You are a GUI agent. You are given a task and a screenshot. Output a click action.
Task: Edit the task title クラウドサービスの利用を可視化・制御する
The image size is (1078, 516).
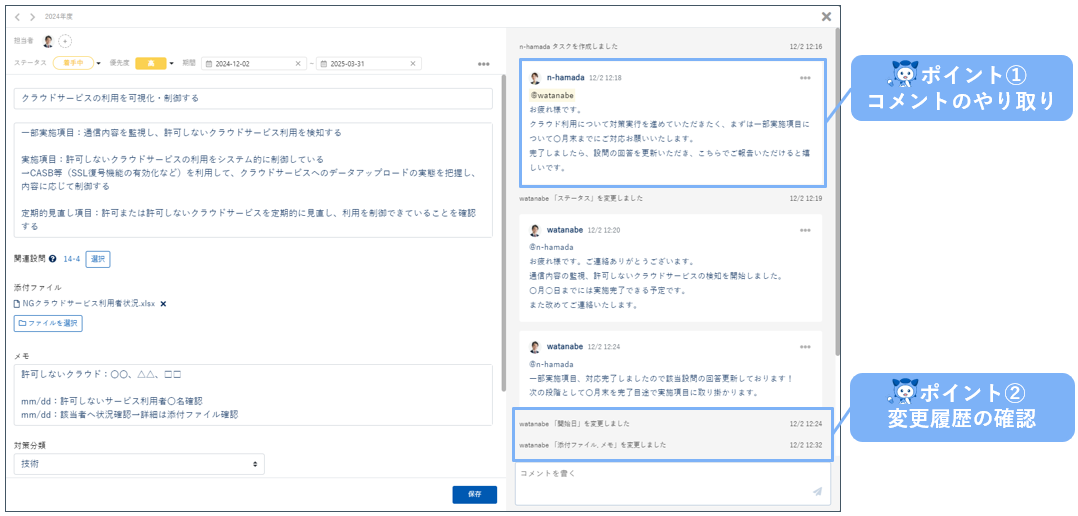tap(253, 98)
